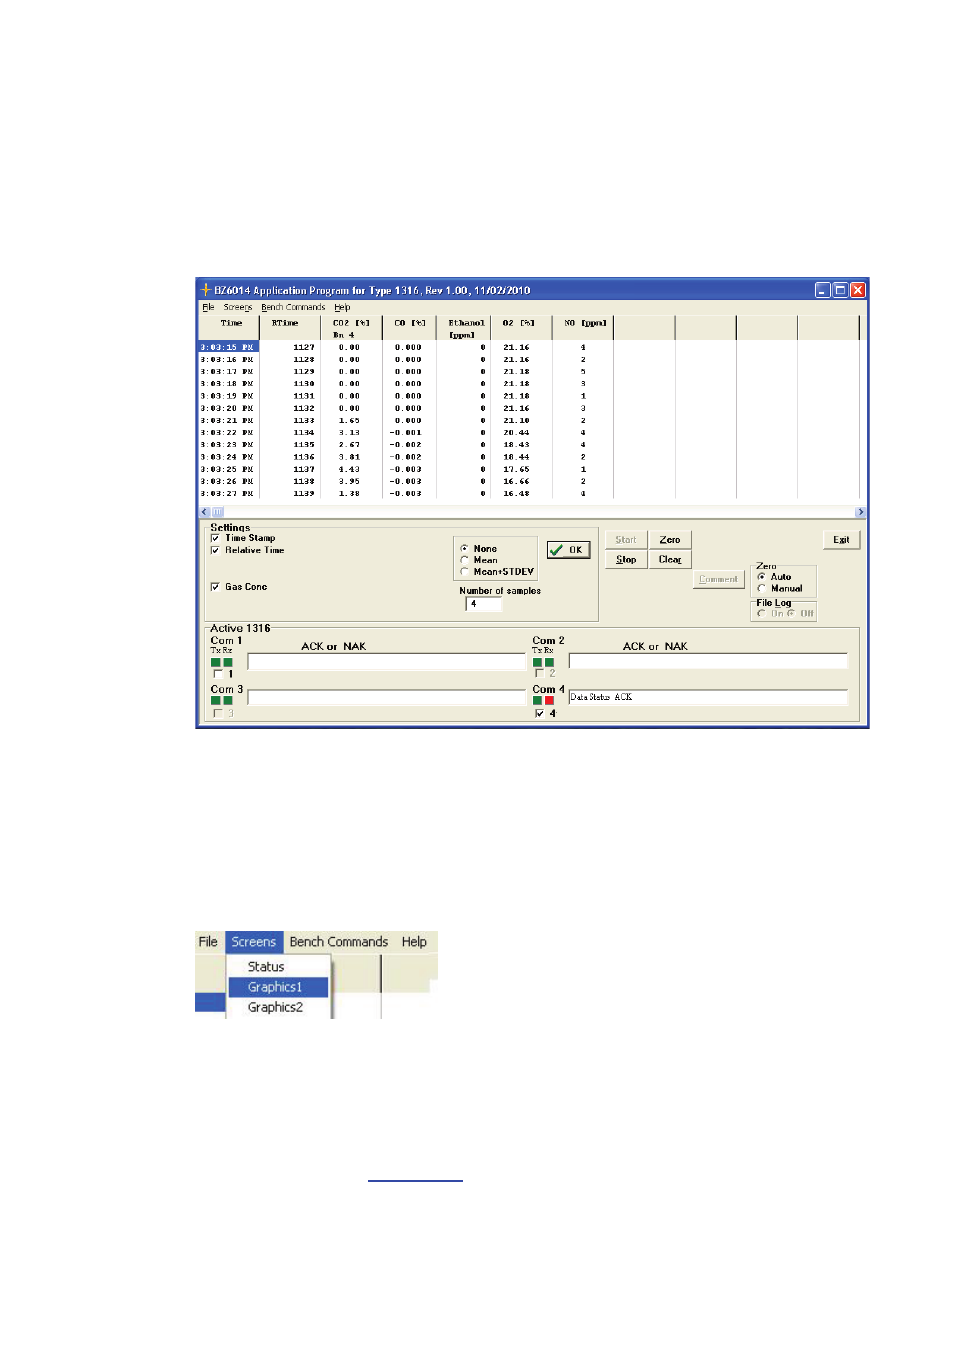The width and height of the screenshot is (955, 1350).
Task: Click the Zero button
Action: pyautogui.click(x=670, y=540)
